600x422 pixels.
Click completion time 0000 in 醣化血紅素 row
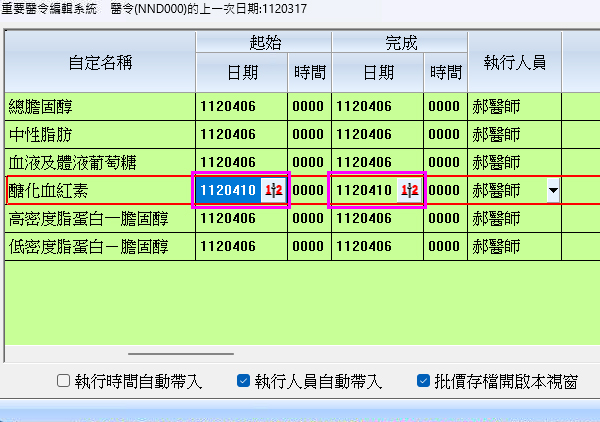[444, 190]
